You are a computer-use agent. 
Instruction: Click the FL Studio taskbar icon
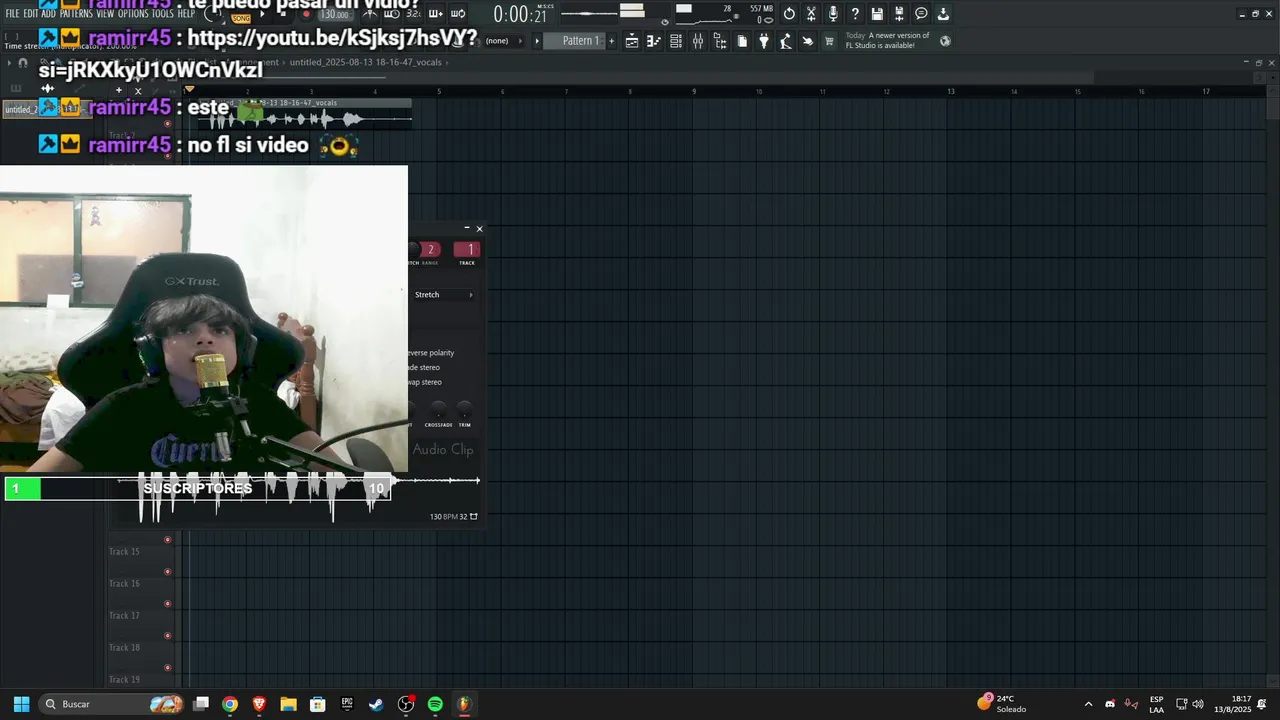(x=464, y=704)
